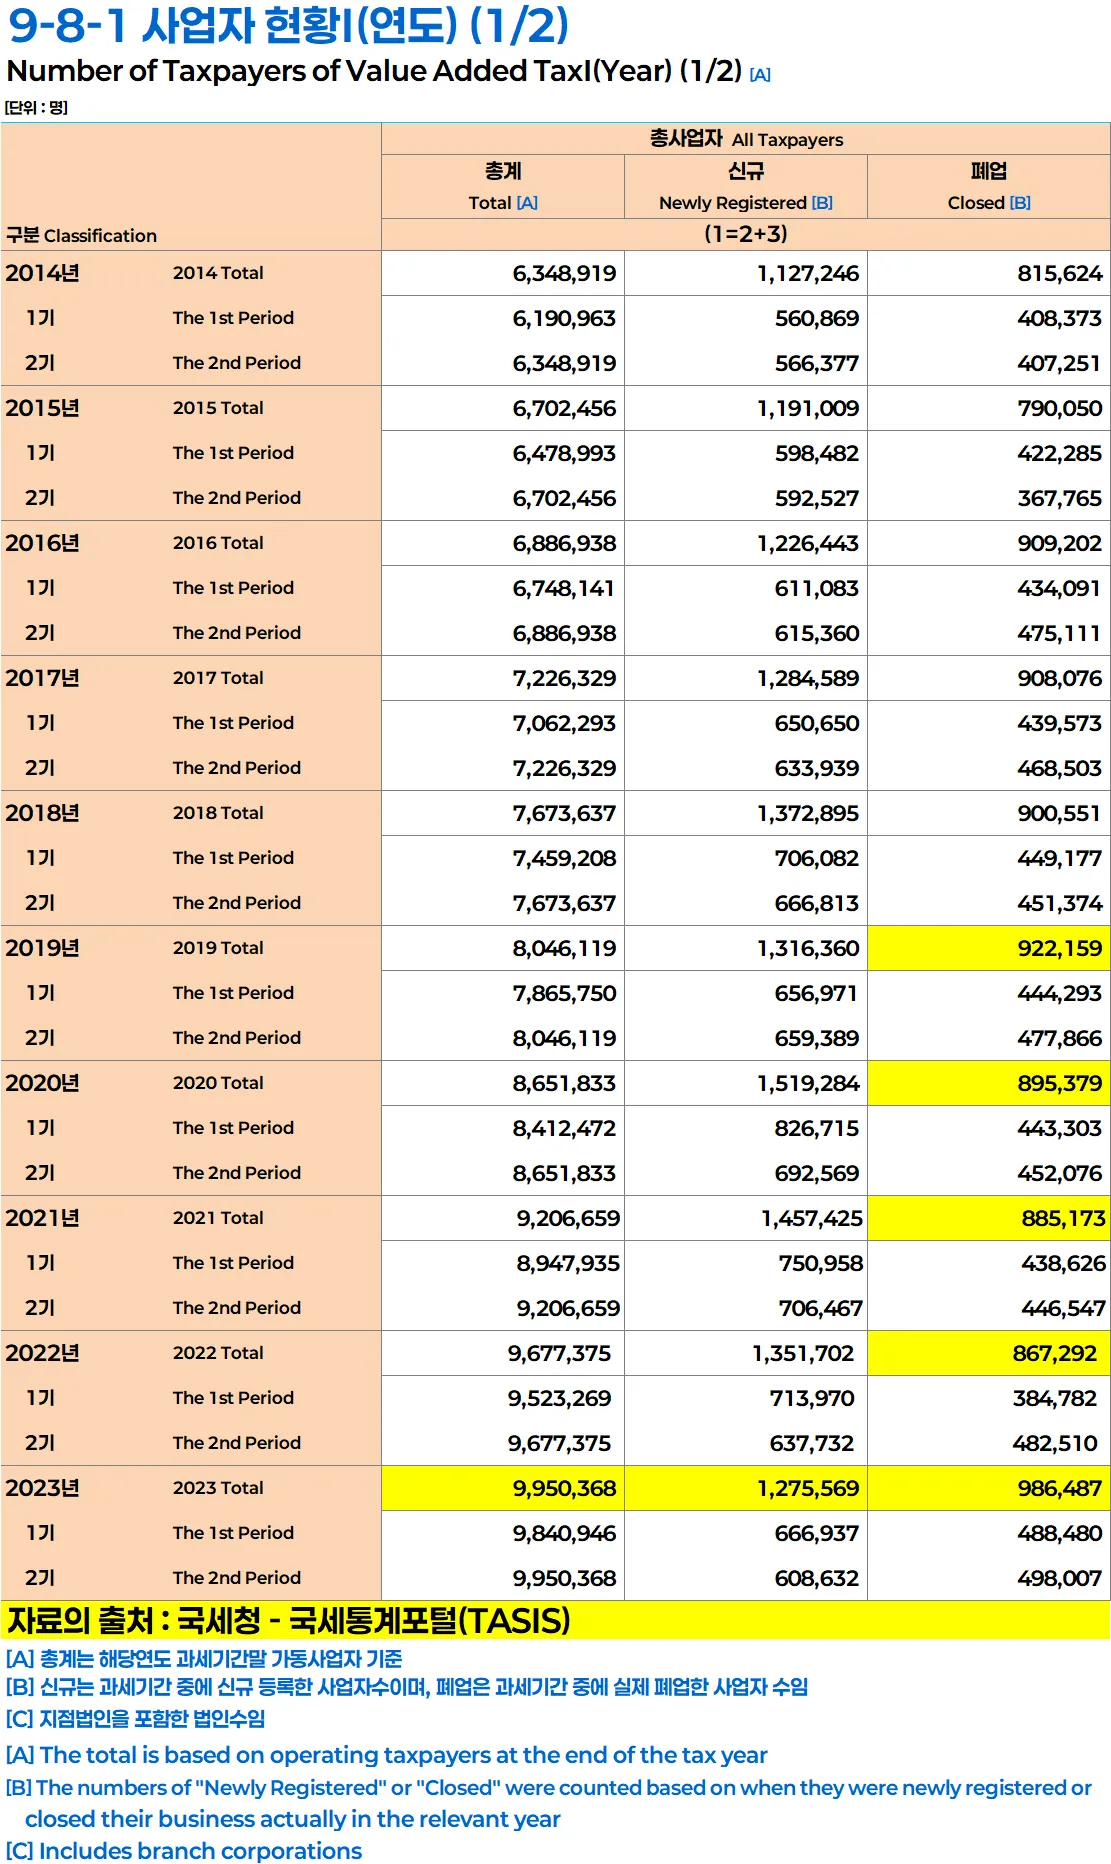Select closed value 452,076
The width and height of the screenshot is (1111, 1864).
(1060, 1174)
